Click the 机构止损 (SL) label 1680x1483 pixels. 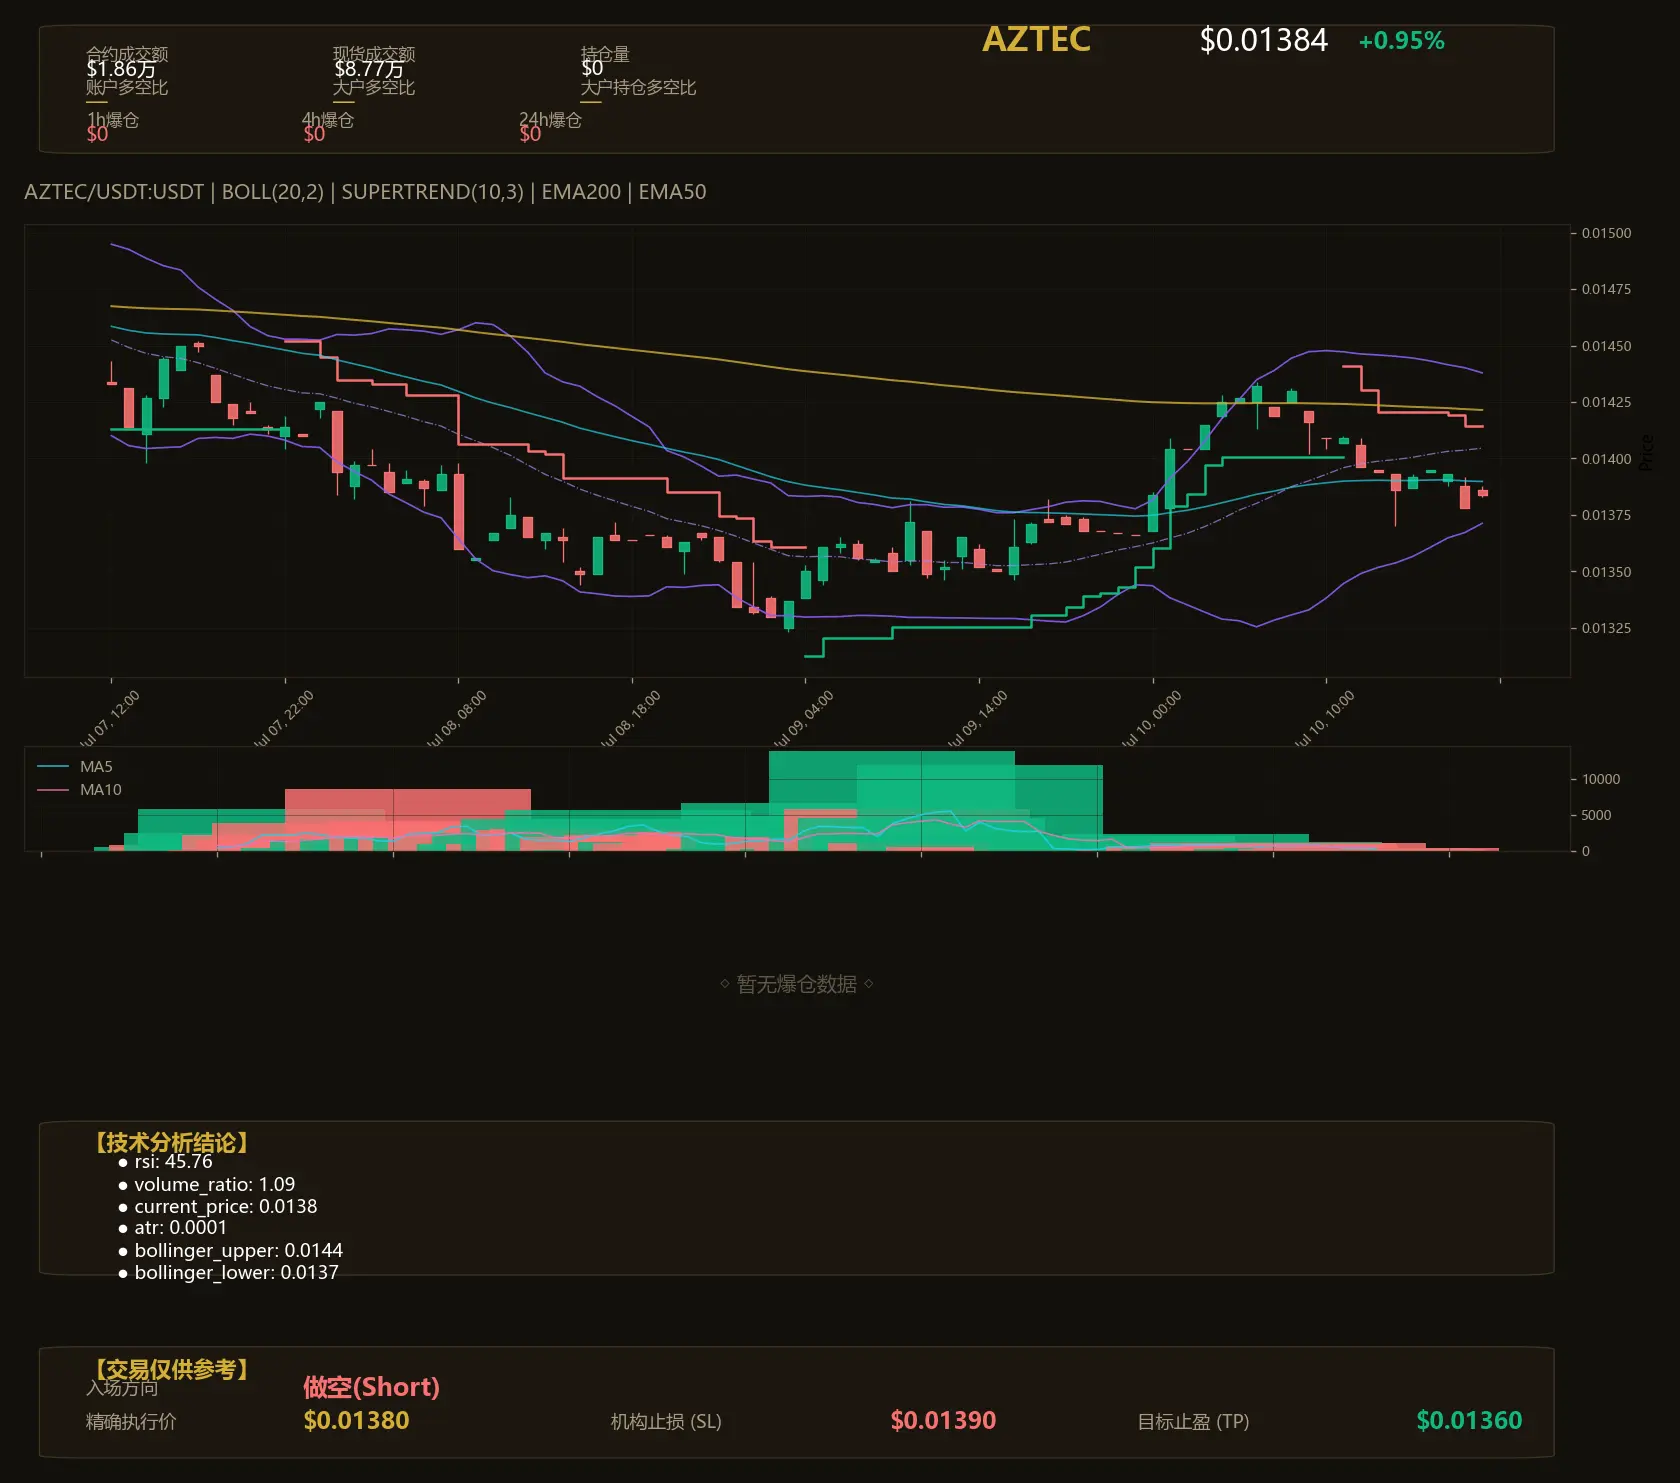(666, 1422)
